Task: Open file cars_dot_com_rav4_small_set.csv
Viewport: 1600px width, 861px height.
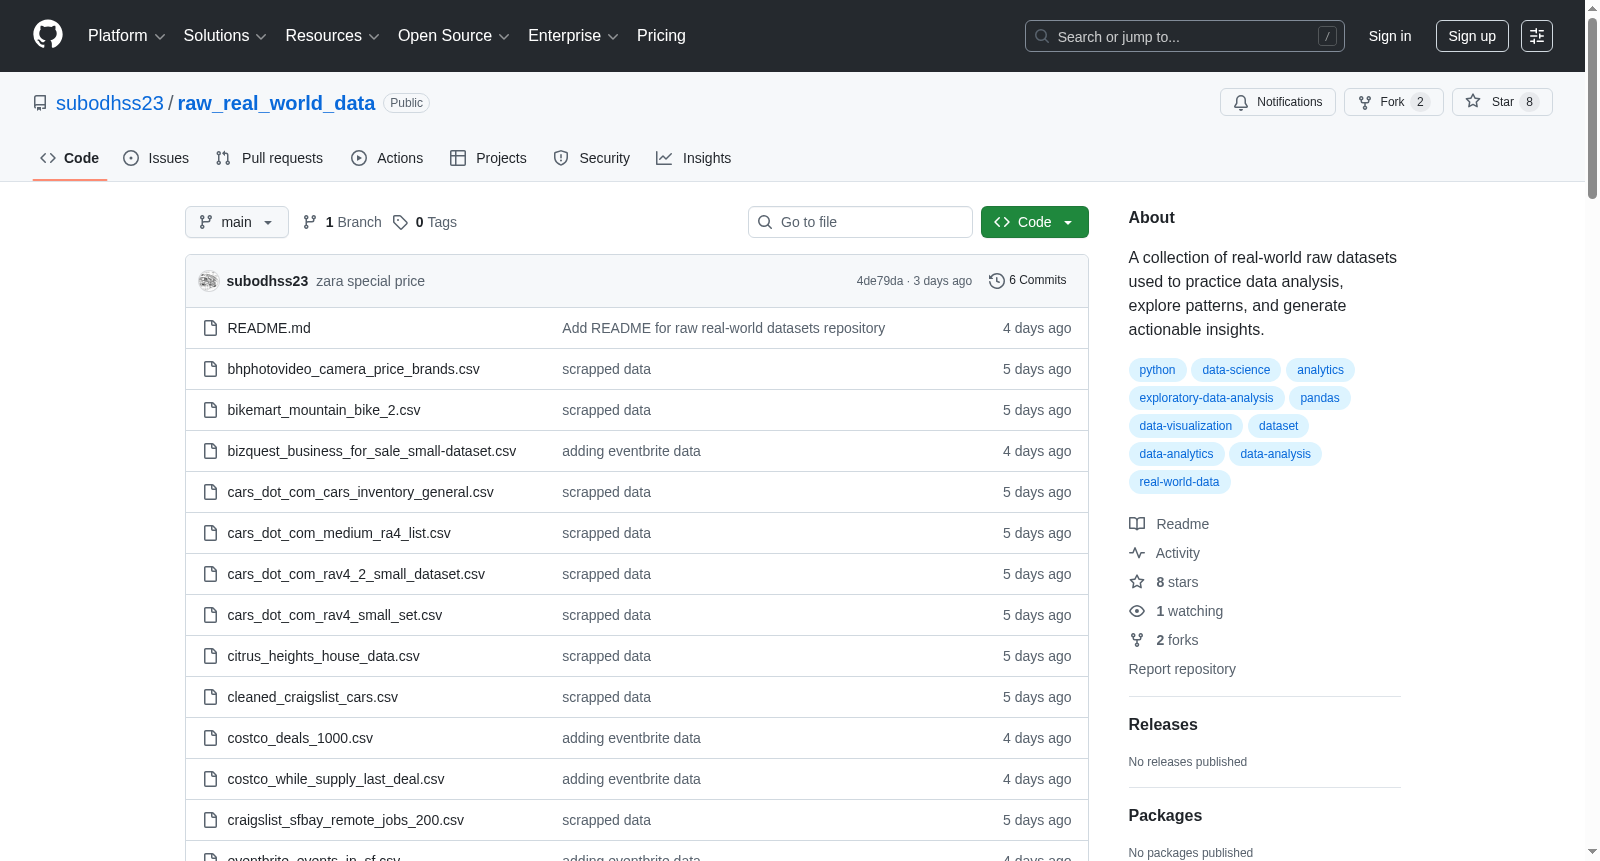Action: [334, 615]
